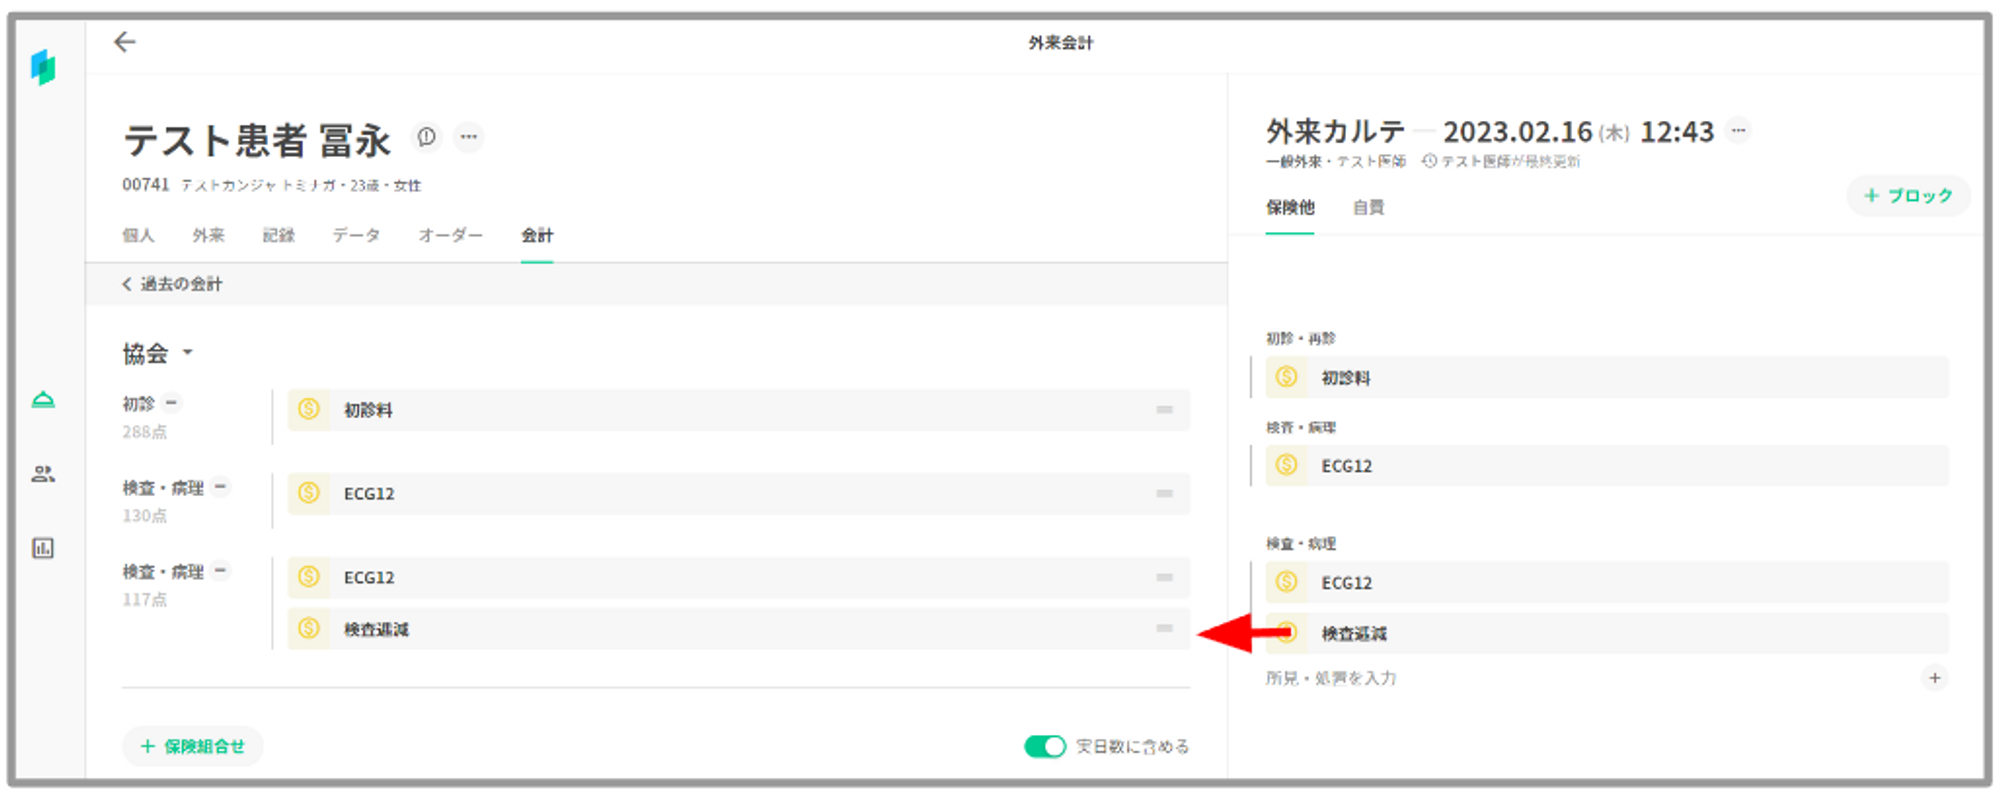Click the app logo in the sidebar

pos(43,67)
